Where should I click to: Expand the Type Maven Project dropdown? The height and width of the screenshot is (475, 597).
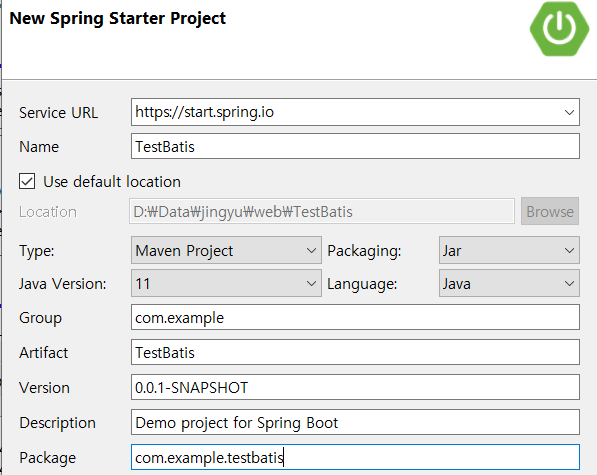[226, 250]
